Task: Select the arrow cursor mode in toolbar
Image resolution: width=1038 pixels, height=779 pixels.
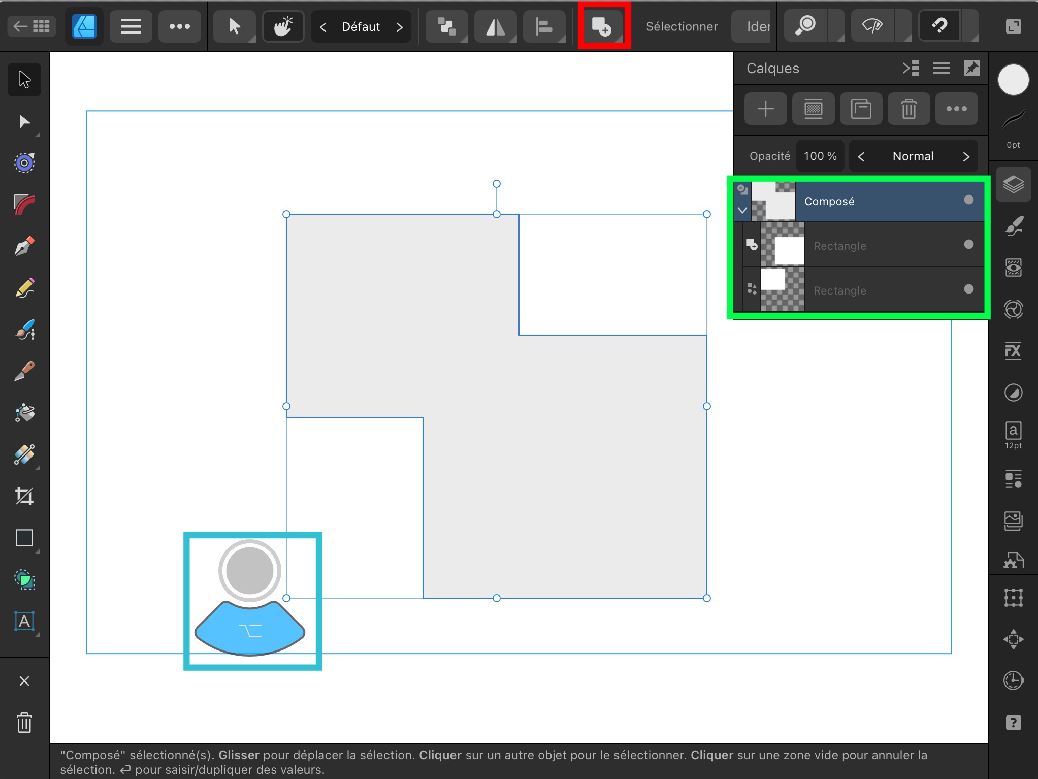Action: (x=235, y=26)
